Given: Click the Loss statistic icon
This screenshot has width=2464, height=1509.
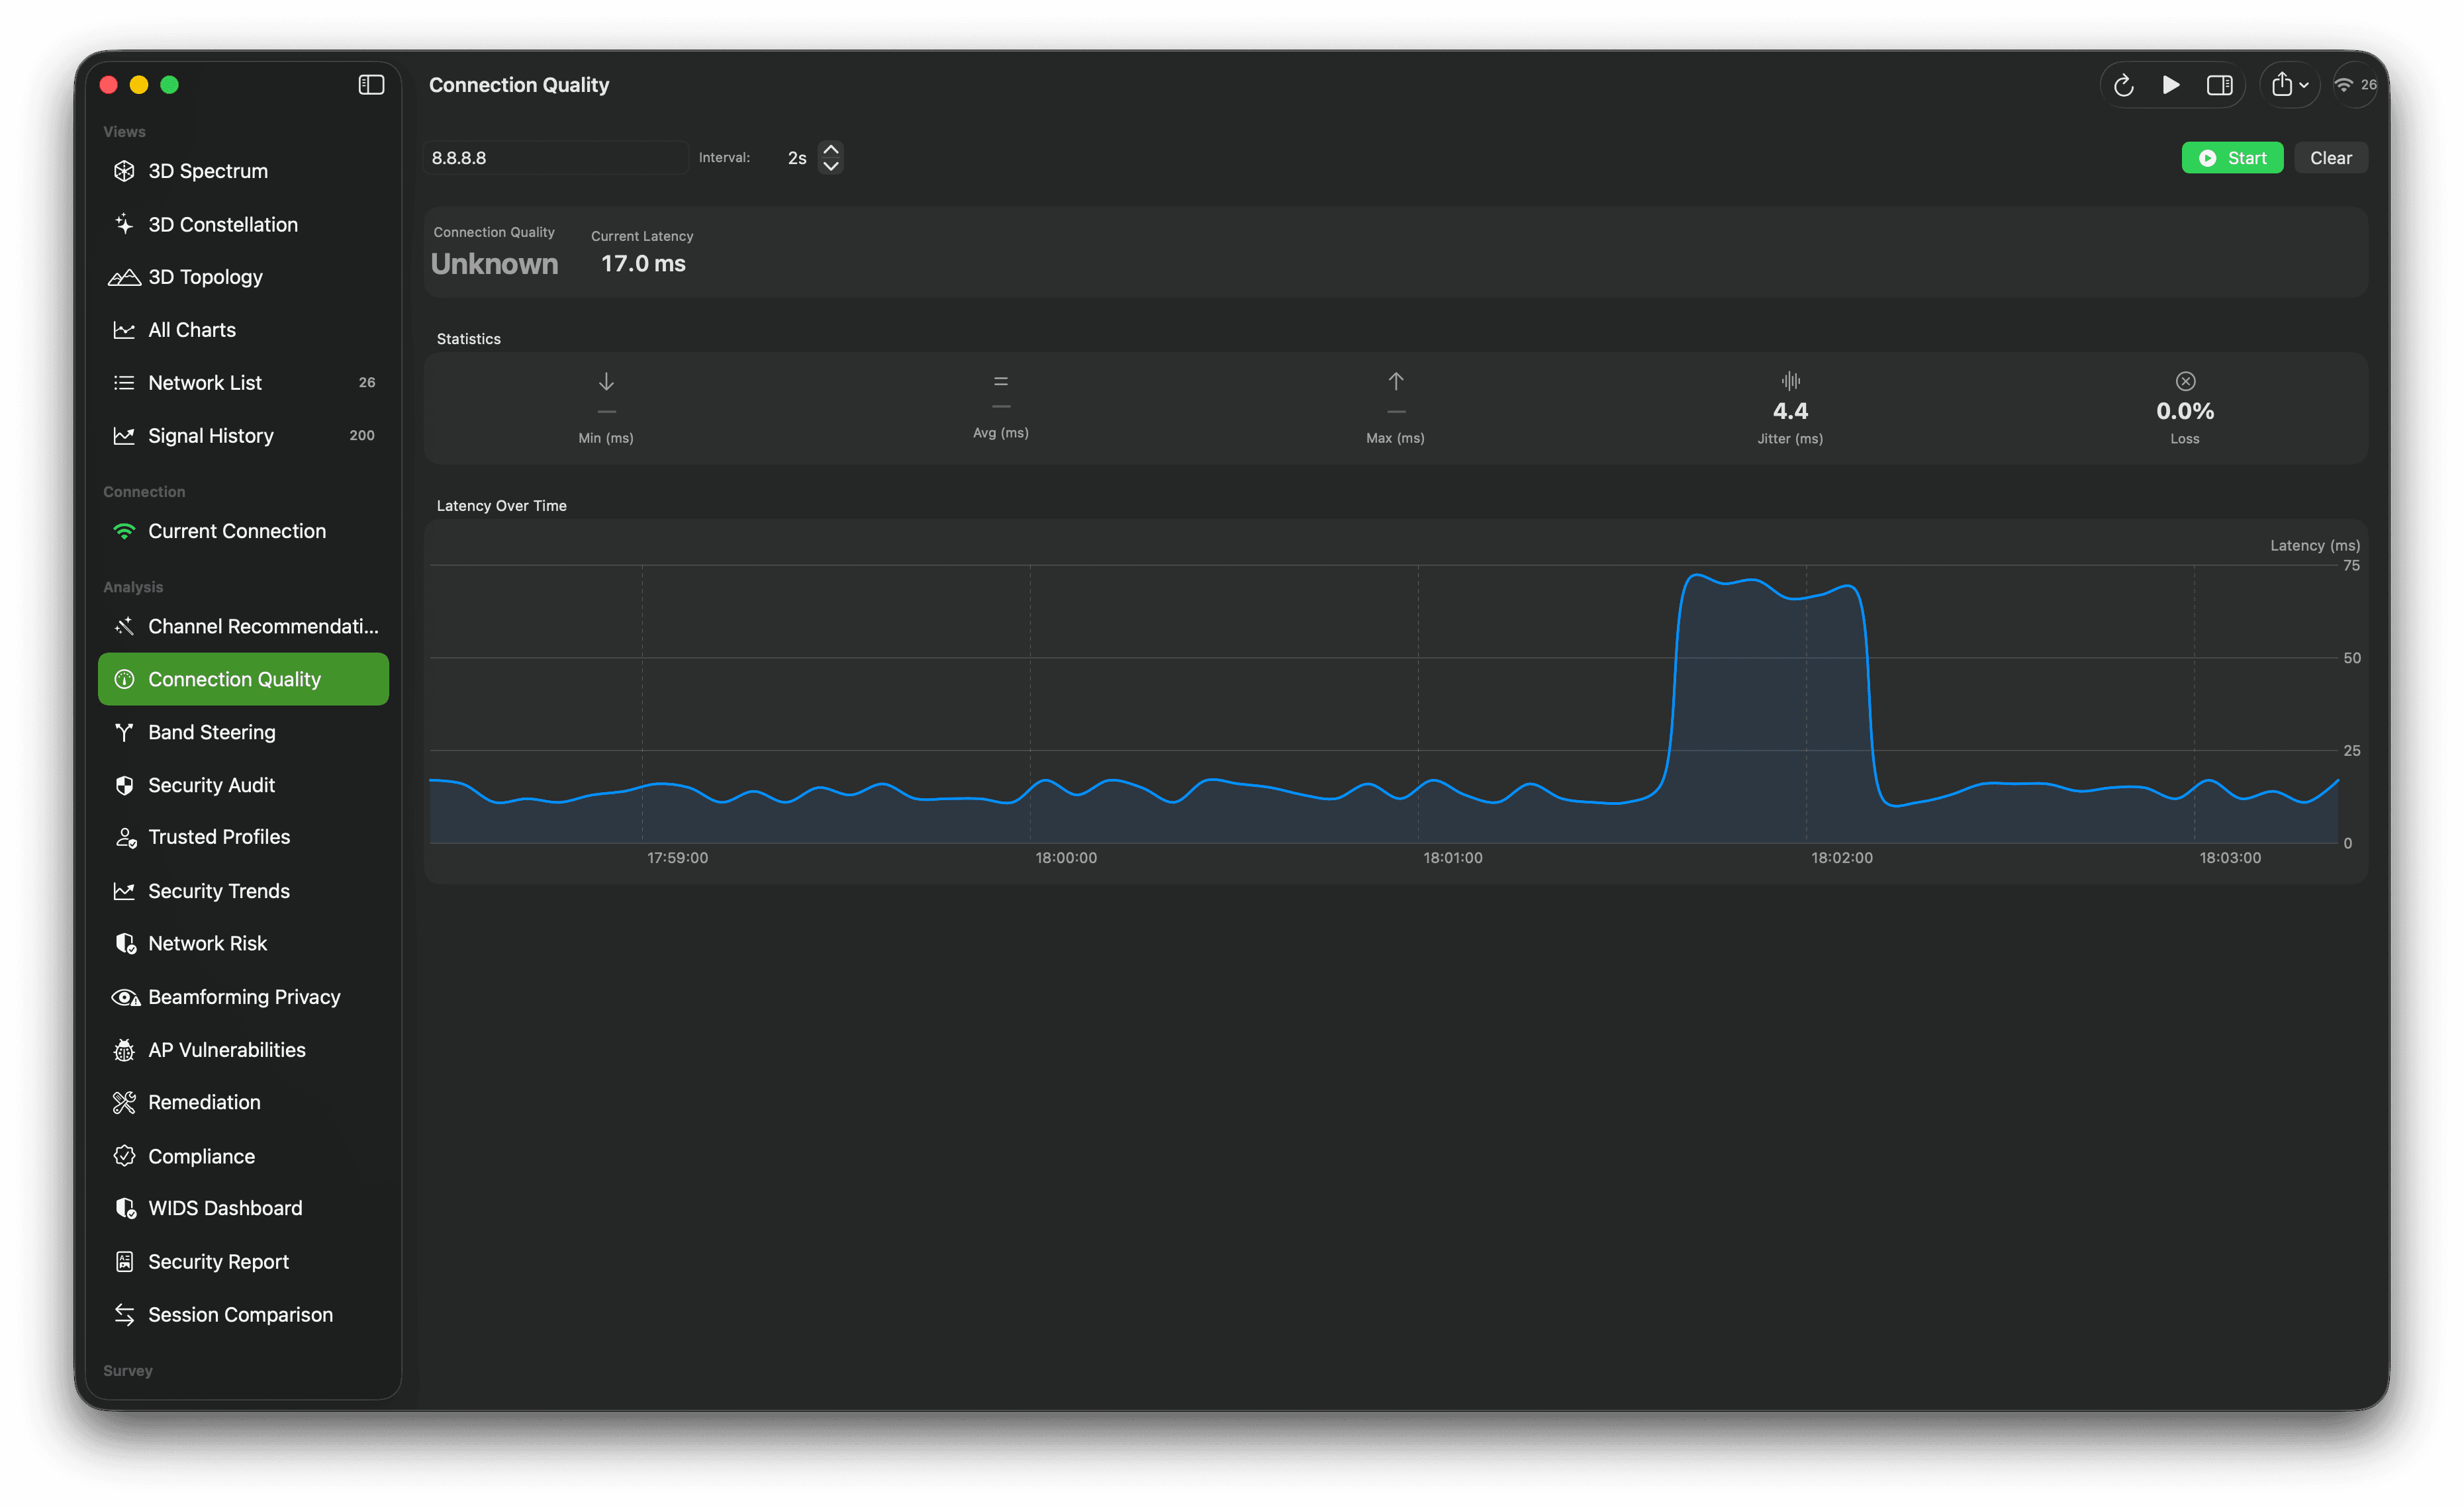Looking at the screenshot, I should coord(2185,381).
